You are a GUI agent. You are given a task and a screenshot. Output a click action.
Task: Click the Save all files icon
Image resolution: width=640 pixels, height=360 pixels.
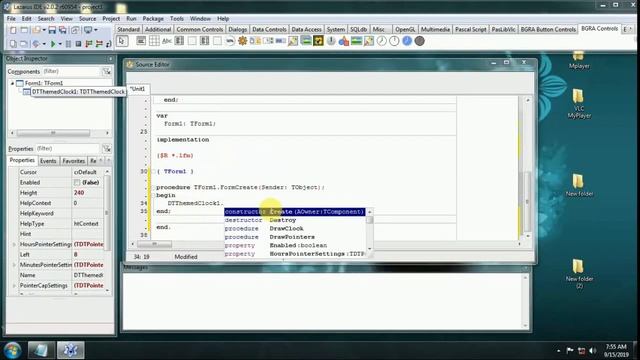click(63, 30)
